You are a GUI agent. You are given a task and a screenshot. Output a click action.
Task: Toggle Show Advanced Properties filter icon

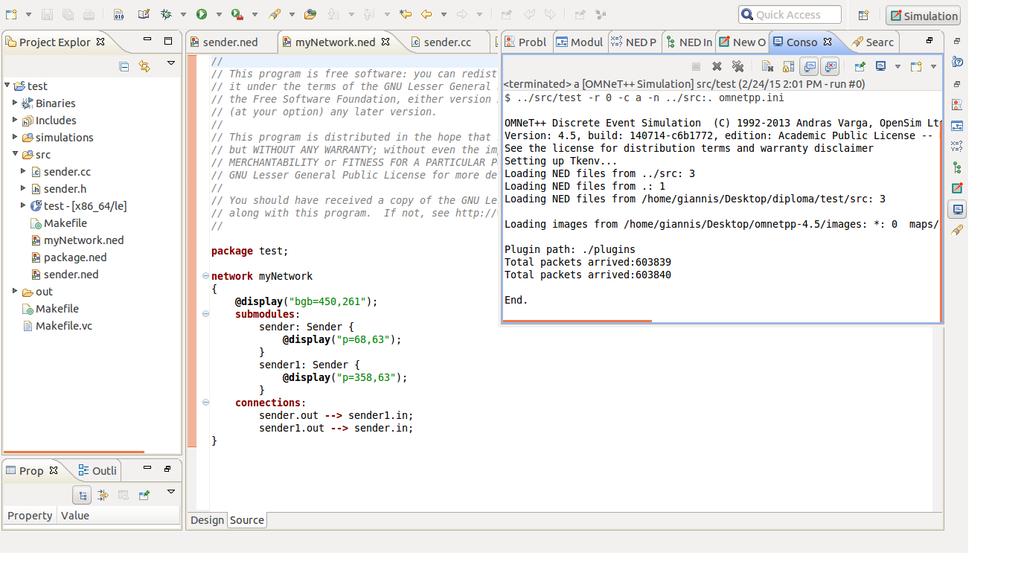click(x=103, y=495)
